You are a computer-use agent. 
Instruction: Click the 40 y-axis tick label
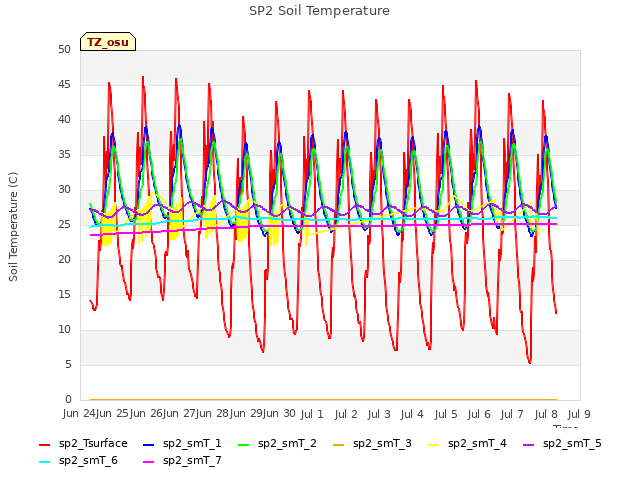(x=64, y=120)
